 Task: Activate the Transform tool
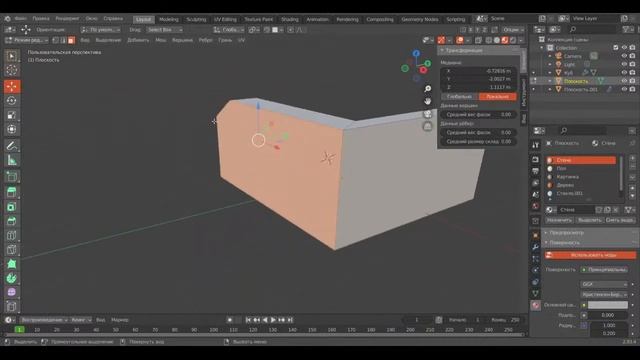pos(11,129)
